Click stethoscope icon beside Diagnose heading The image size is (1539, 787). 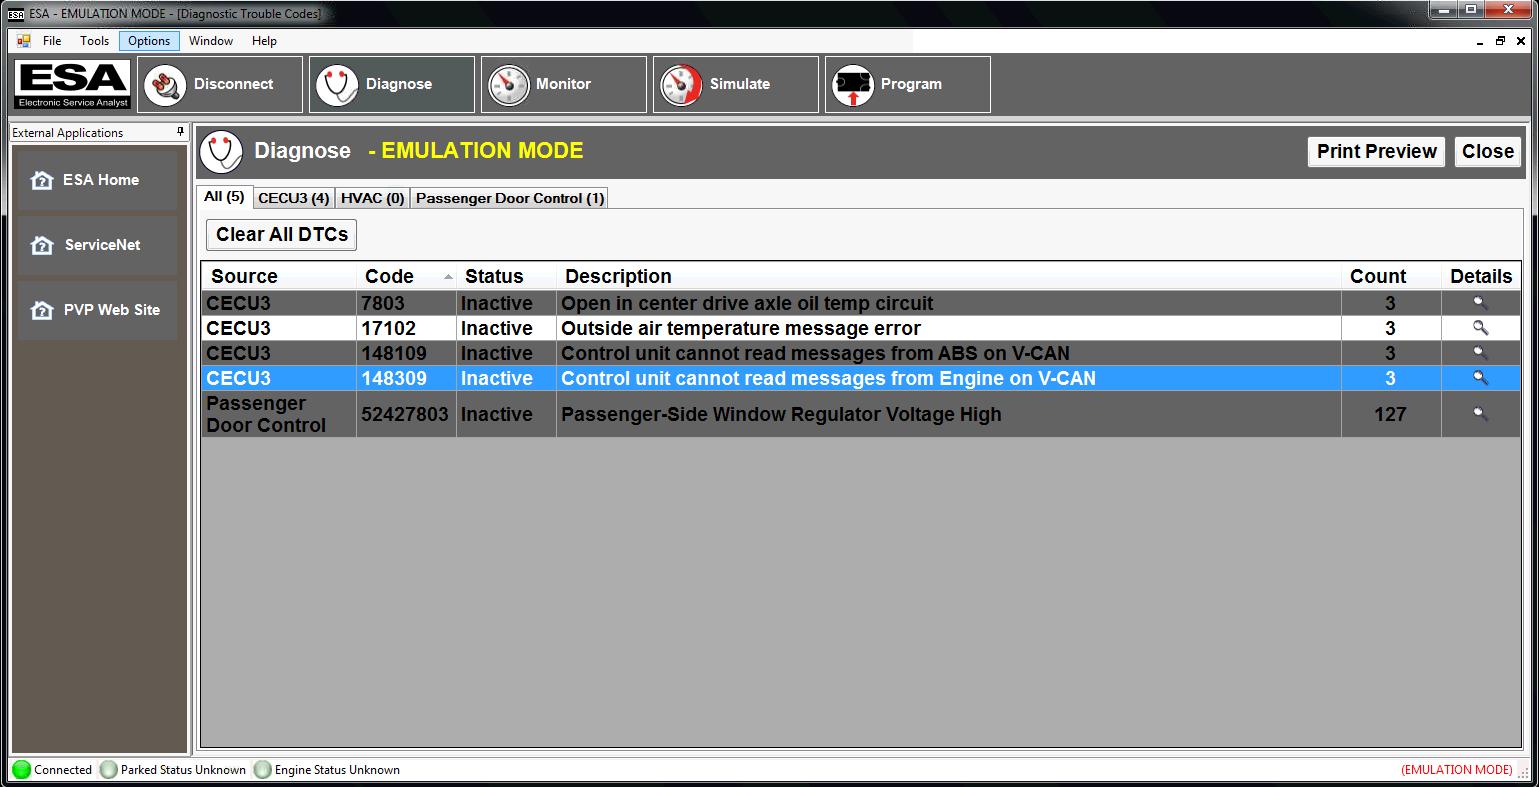coord(221,152)
